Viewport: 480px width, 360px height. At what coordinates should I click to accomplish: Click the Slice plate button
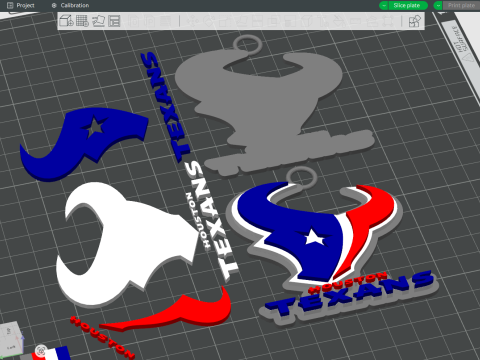(408, 5)
